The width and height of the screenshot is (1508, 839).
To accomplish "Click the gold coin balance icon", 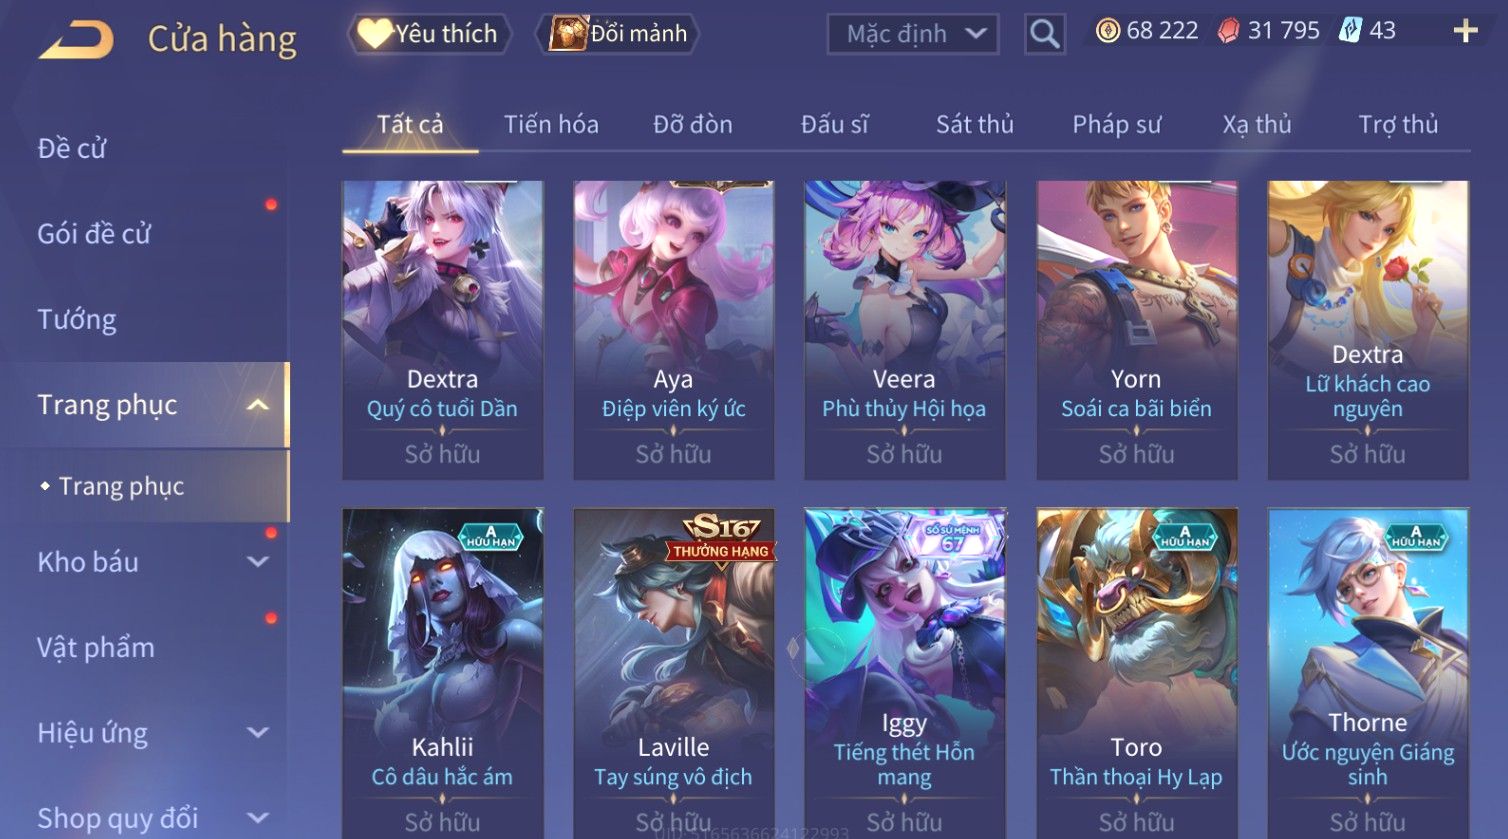I will coord(1108,31).
